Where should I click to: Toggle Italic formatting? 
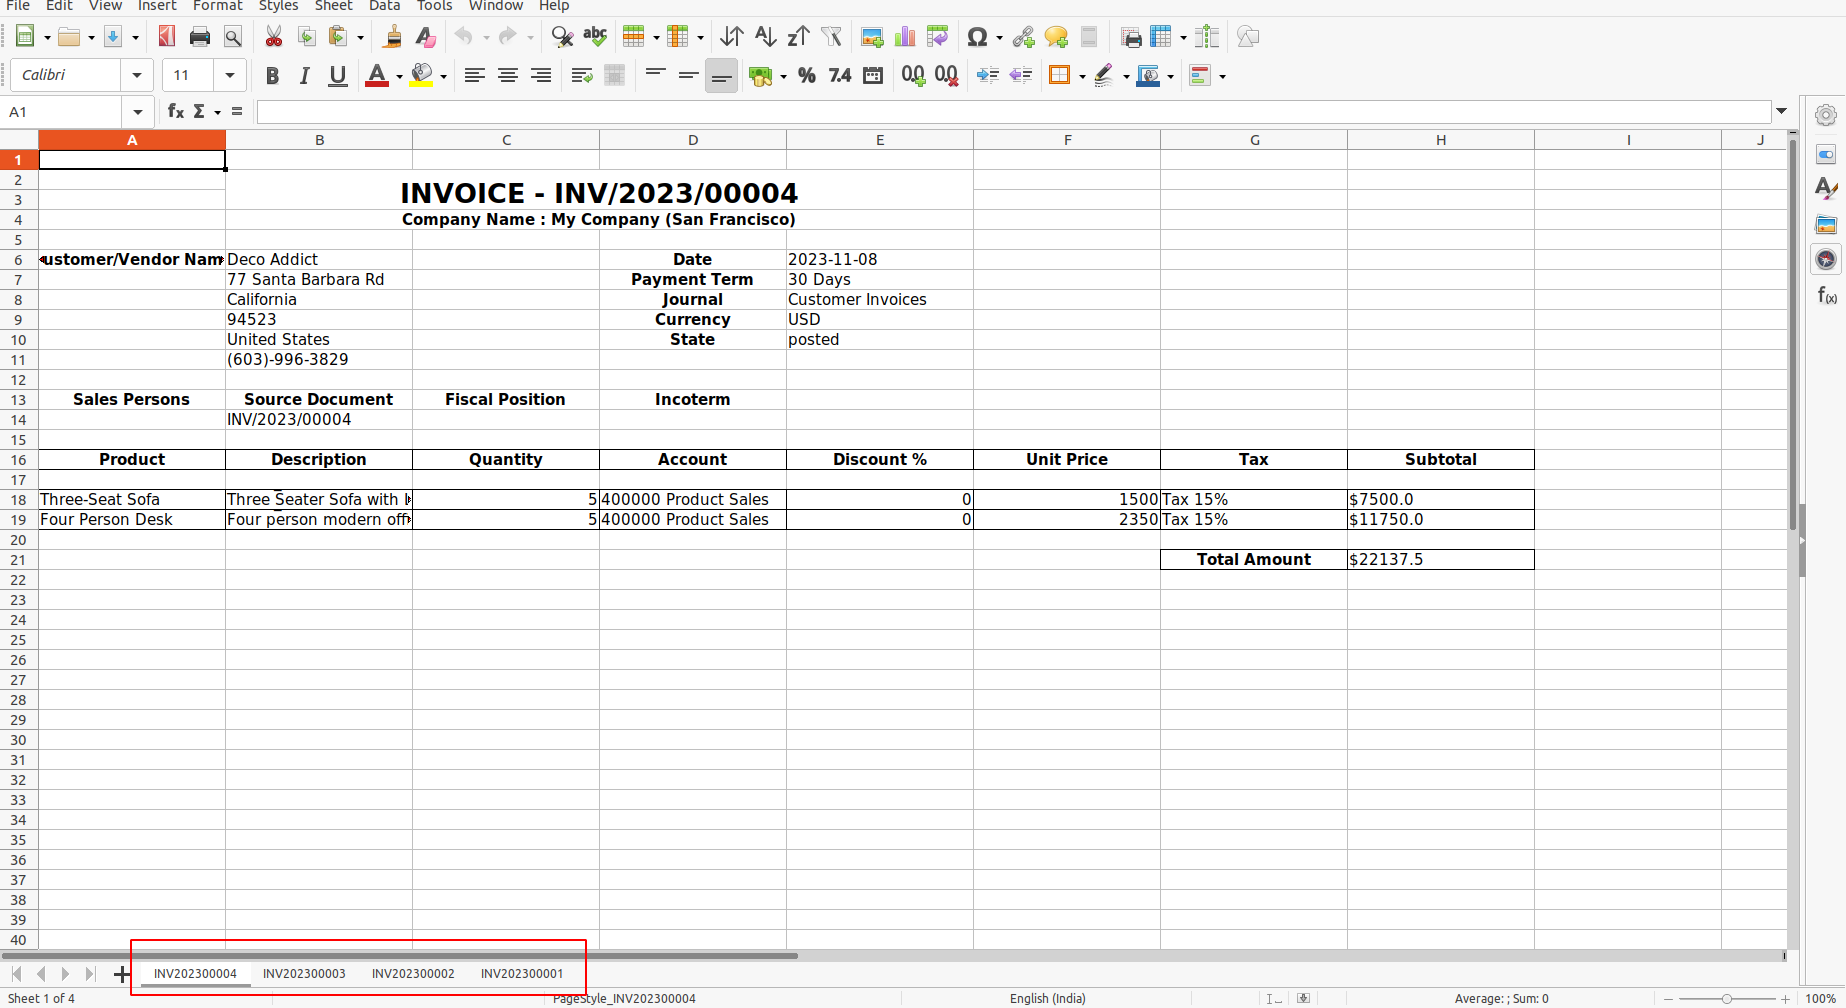pyautogui.click(x=305, y=76)
